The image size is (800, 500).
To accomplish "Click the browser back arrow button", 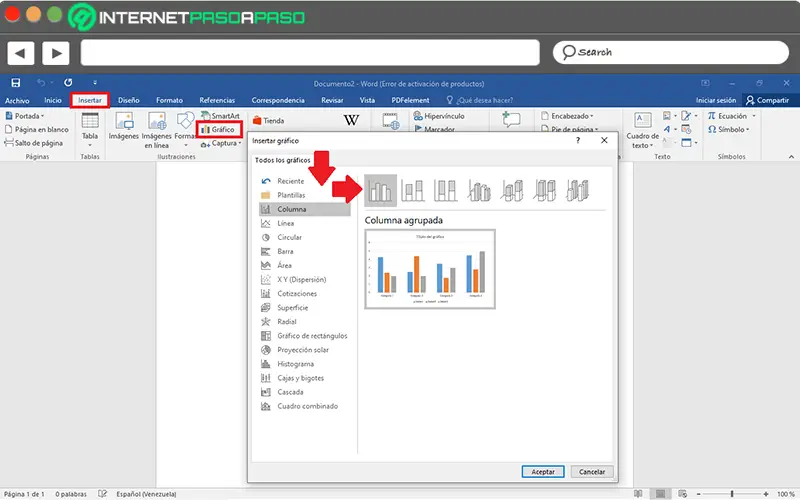I will pos(20,53).
